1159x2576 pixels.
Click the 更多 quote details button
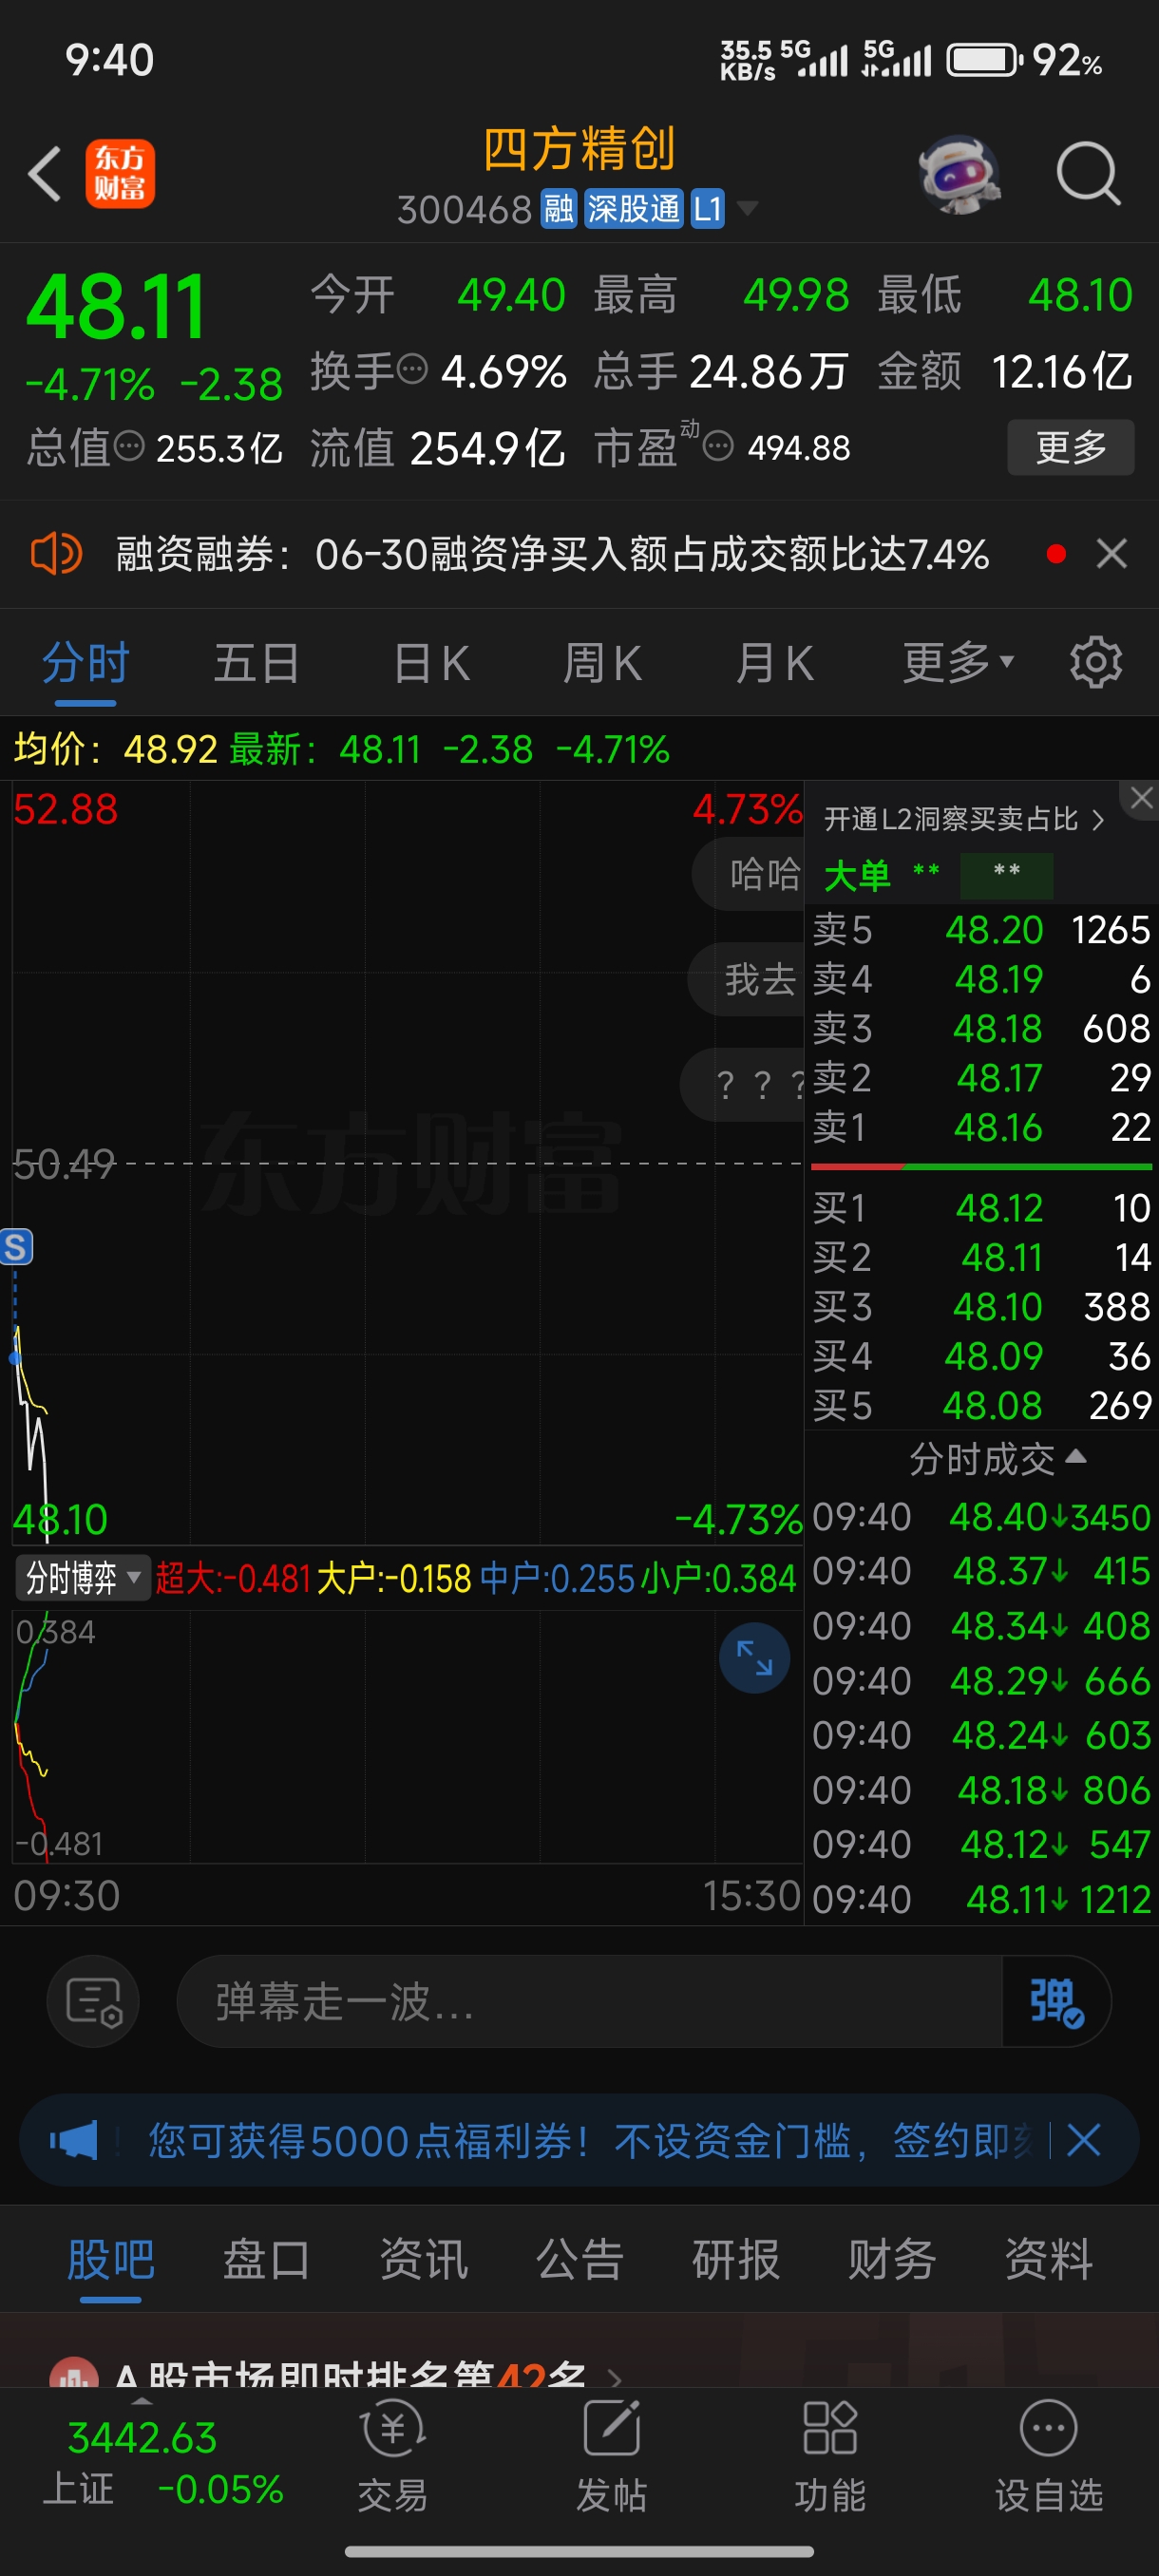click(1070, 447)
